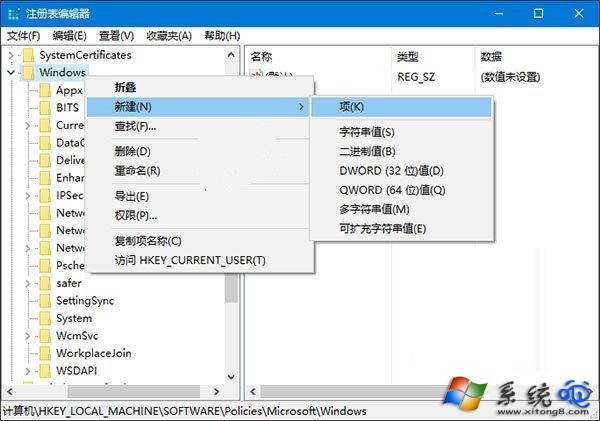This screenshot has height=421, width=600.
Task: Create a new 二进制值(B)
Action: click(x=401, y=152)
